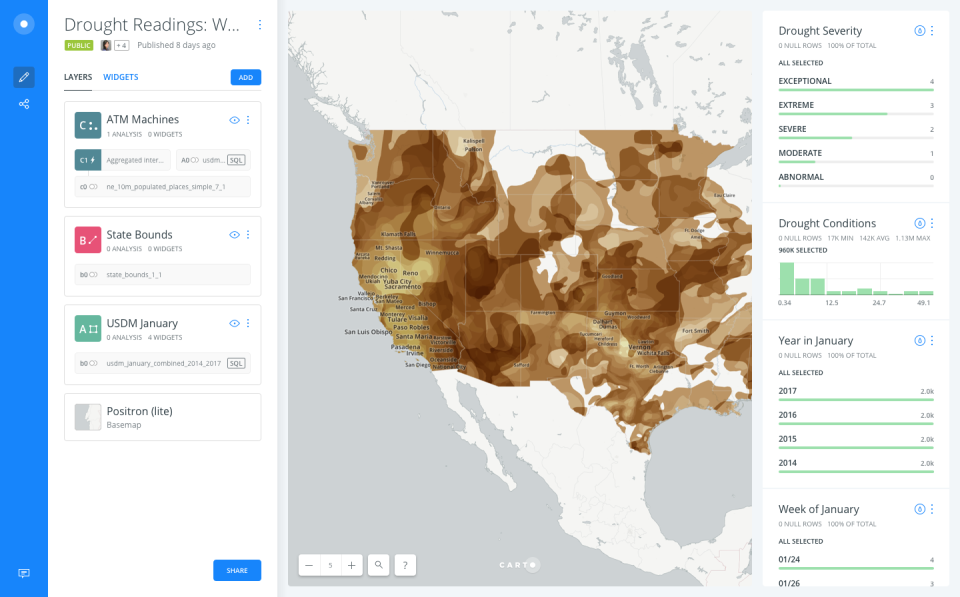Click the Share button
Image resolution: width=960 pixels, height=597 pixels.
pyautogui.click(x=237, y=570)
